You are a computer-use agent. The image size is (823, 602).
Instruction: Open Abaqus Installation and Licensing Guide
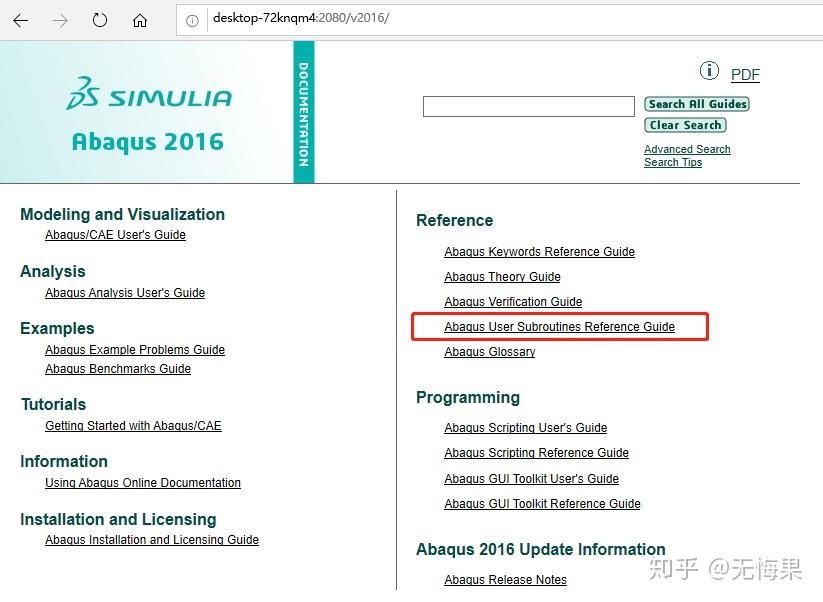152,540
